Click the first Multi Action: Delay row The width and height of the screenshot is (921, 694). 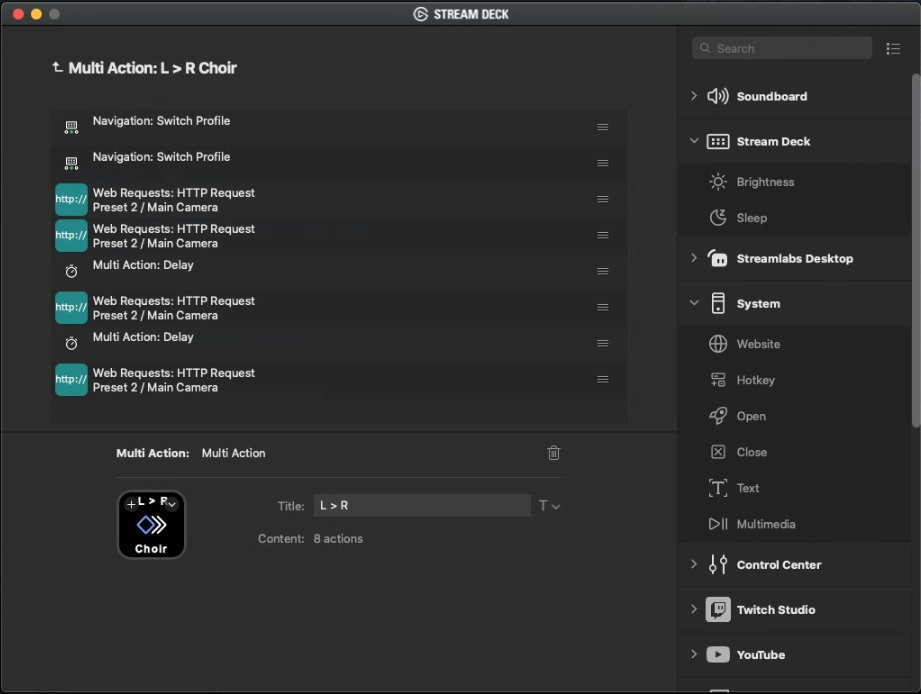[338, 271]
